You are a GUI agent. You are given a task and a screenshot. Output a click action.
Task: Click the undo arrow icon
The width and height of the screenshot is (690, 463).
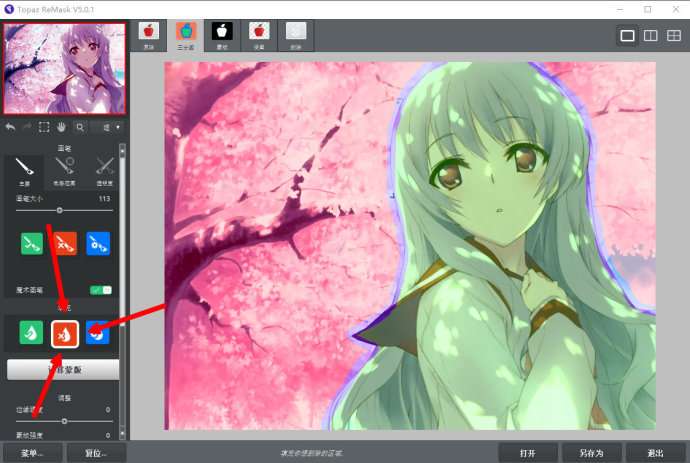[x=11, y=128]
